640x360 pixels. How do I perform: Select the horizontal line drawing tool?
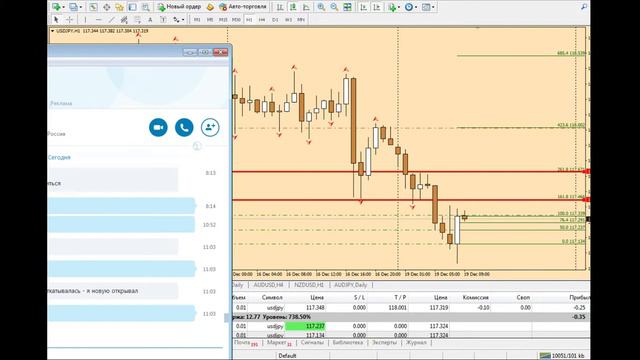98,20
